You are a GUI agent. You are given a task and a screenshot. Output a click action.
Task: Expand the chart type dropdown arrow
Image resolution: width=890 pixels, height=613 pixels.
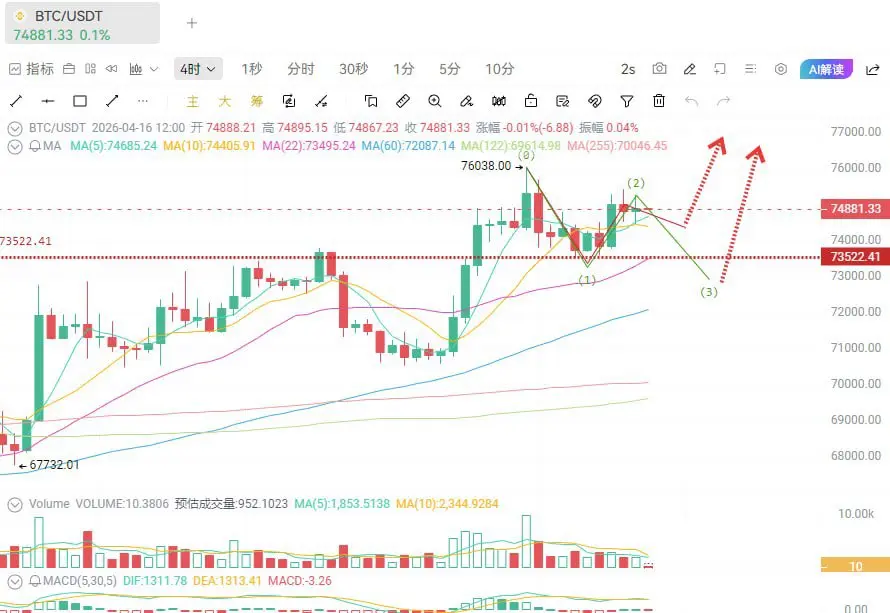coord(154,69)
